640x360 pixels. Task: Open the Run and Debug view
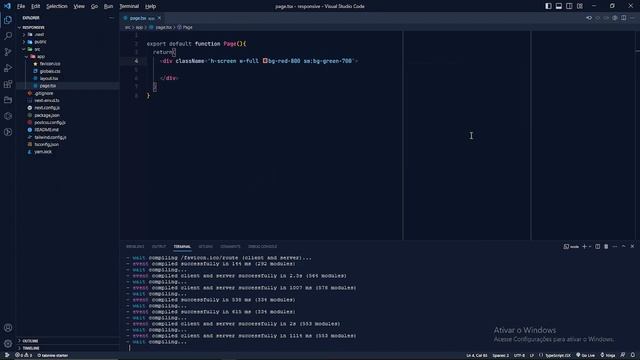[8, 68]
